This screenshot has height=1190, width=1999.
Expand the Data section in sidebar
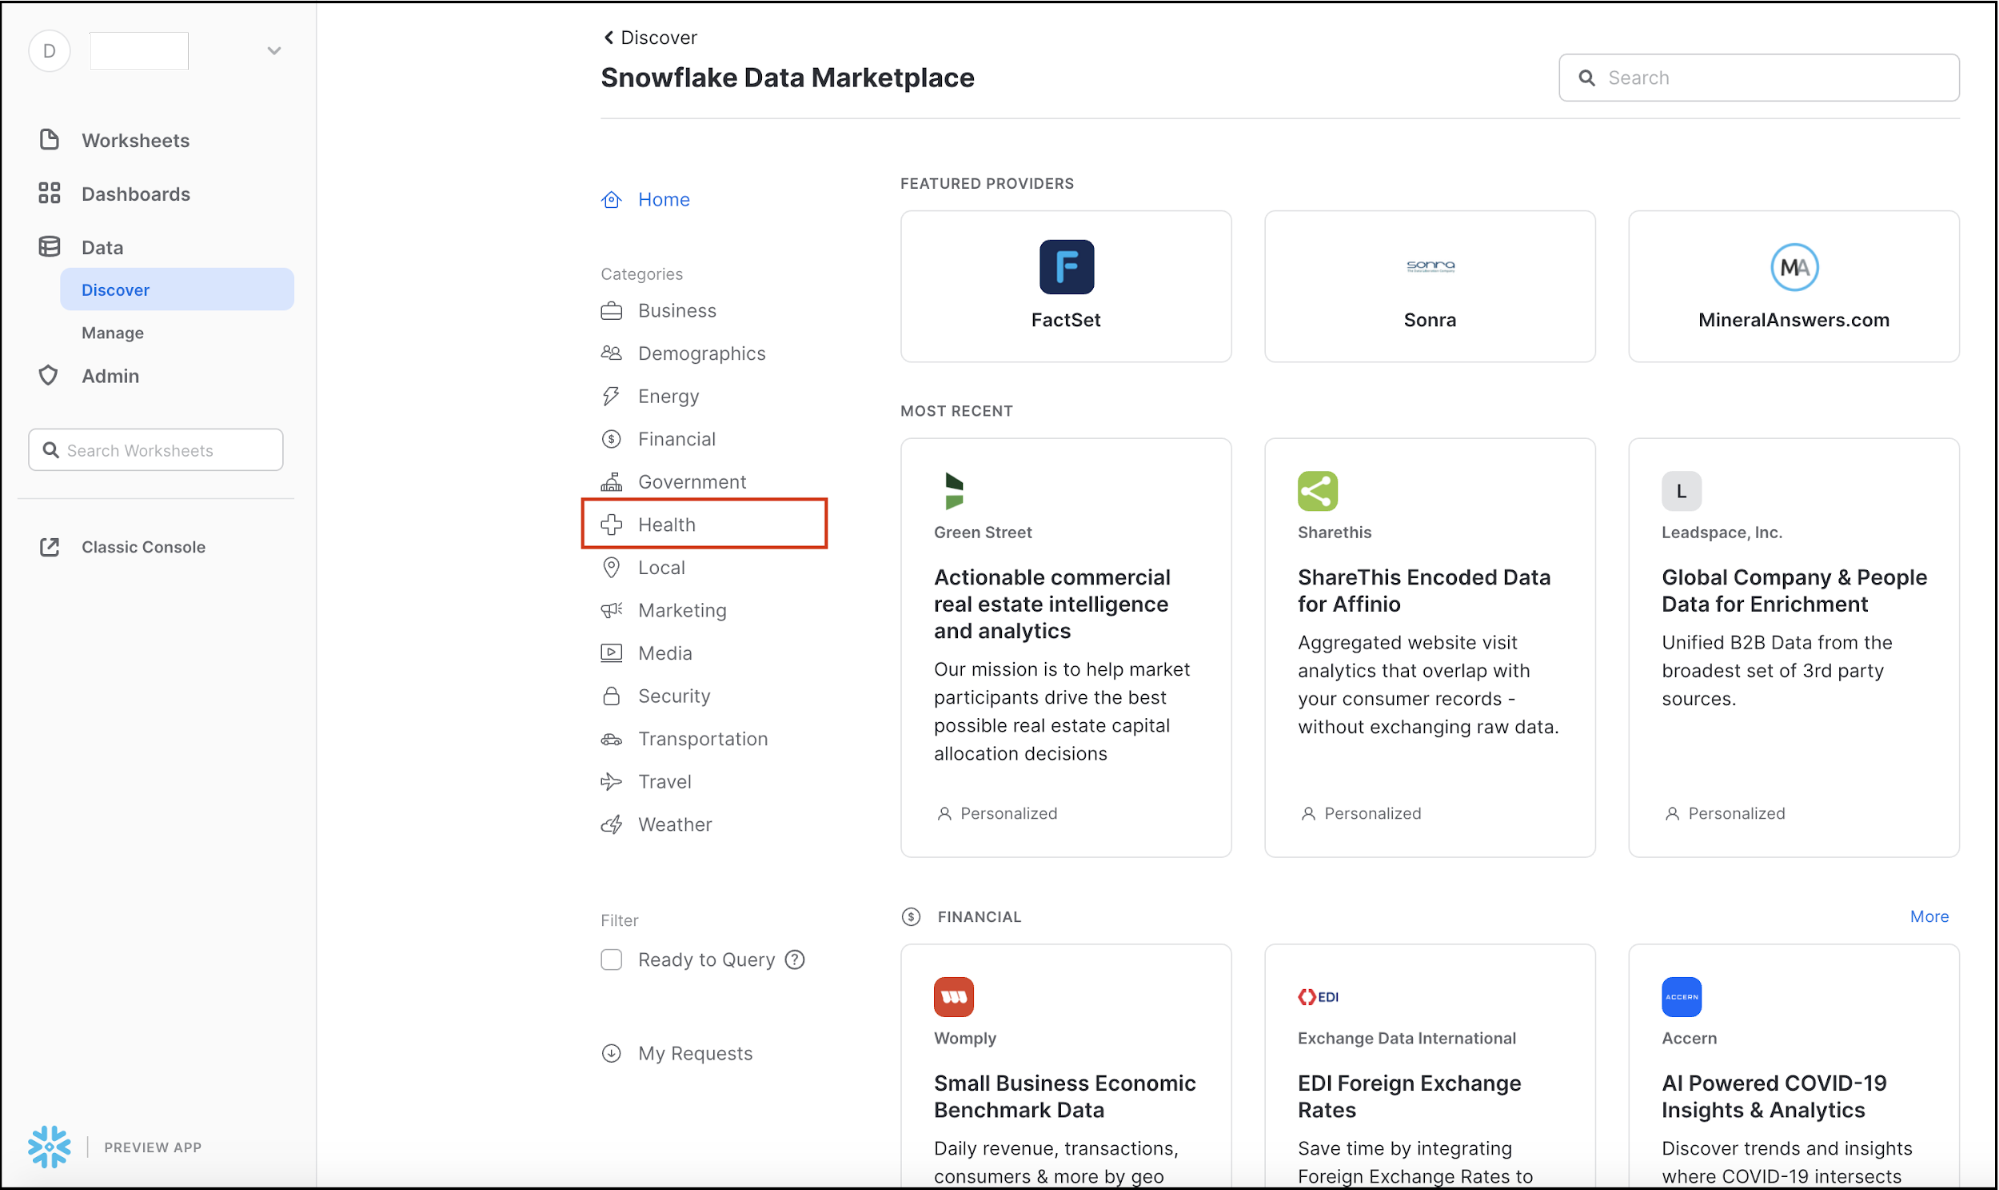[102, 247]
